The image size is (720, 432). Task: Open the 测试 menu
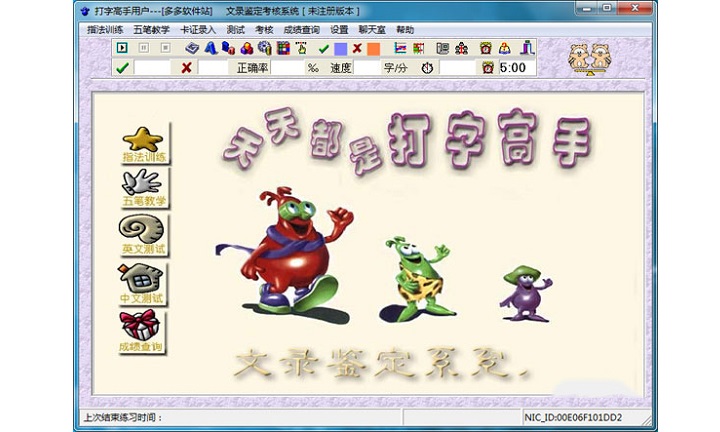[236, 30]
